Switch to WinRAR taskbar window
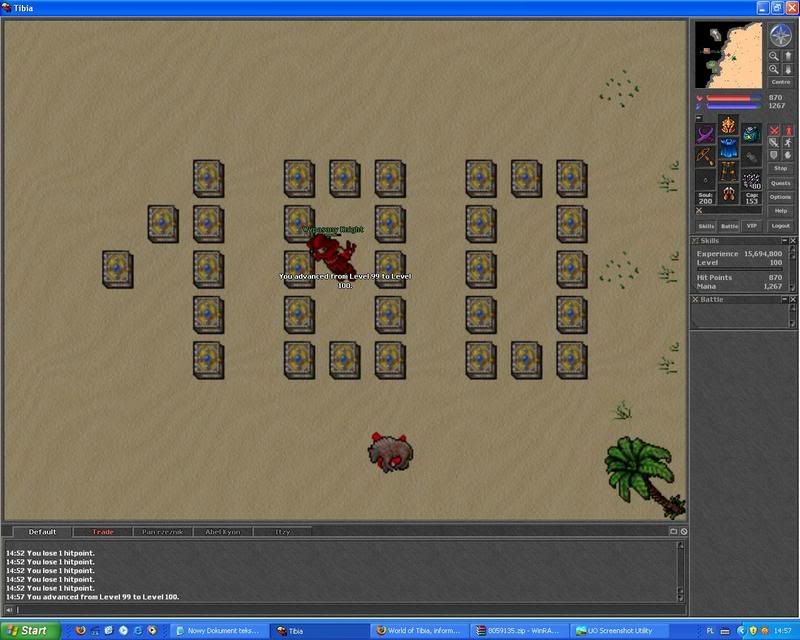800x640 pixels. point(519,631)
